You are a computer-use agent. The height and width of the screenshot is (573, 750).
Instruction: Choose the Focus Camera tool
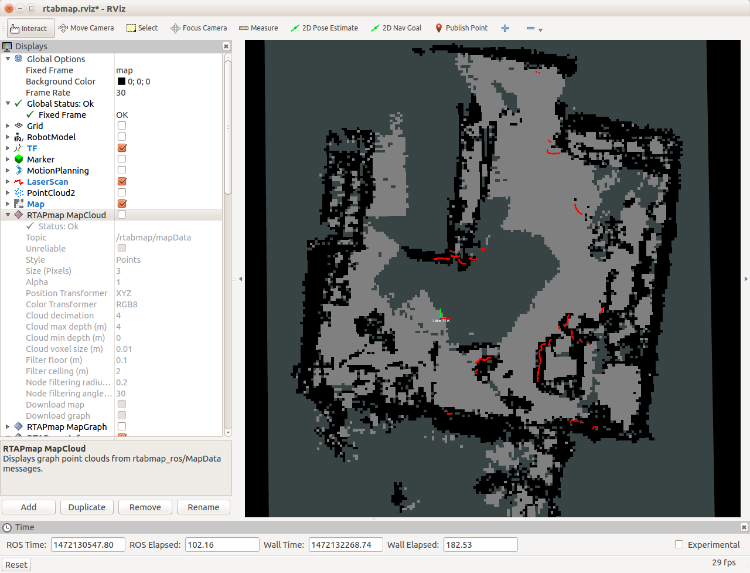coord(200,28)
